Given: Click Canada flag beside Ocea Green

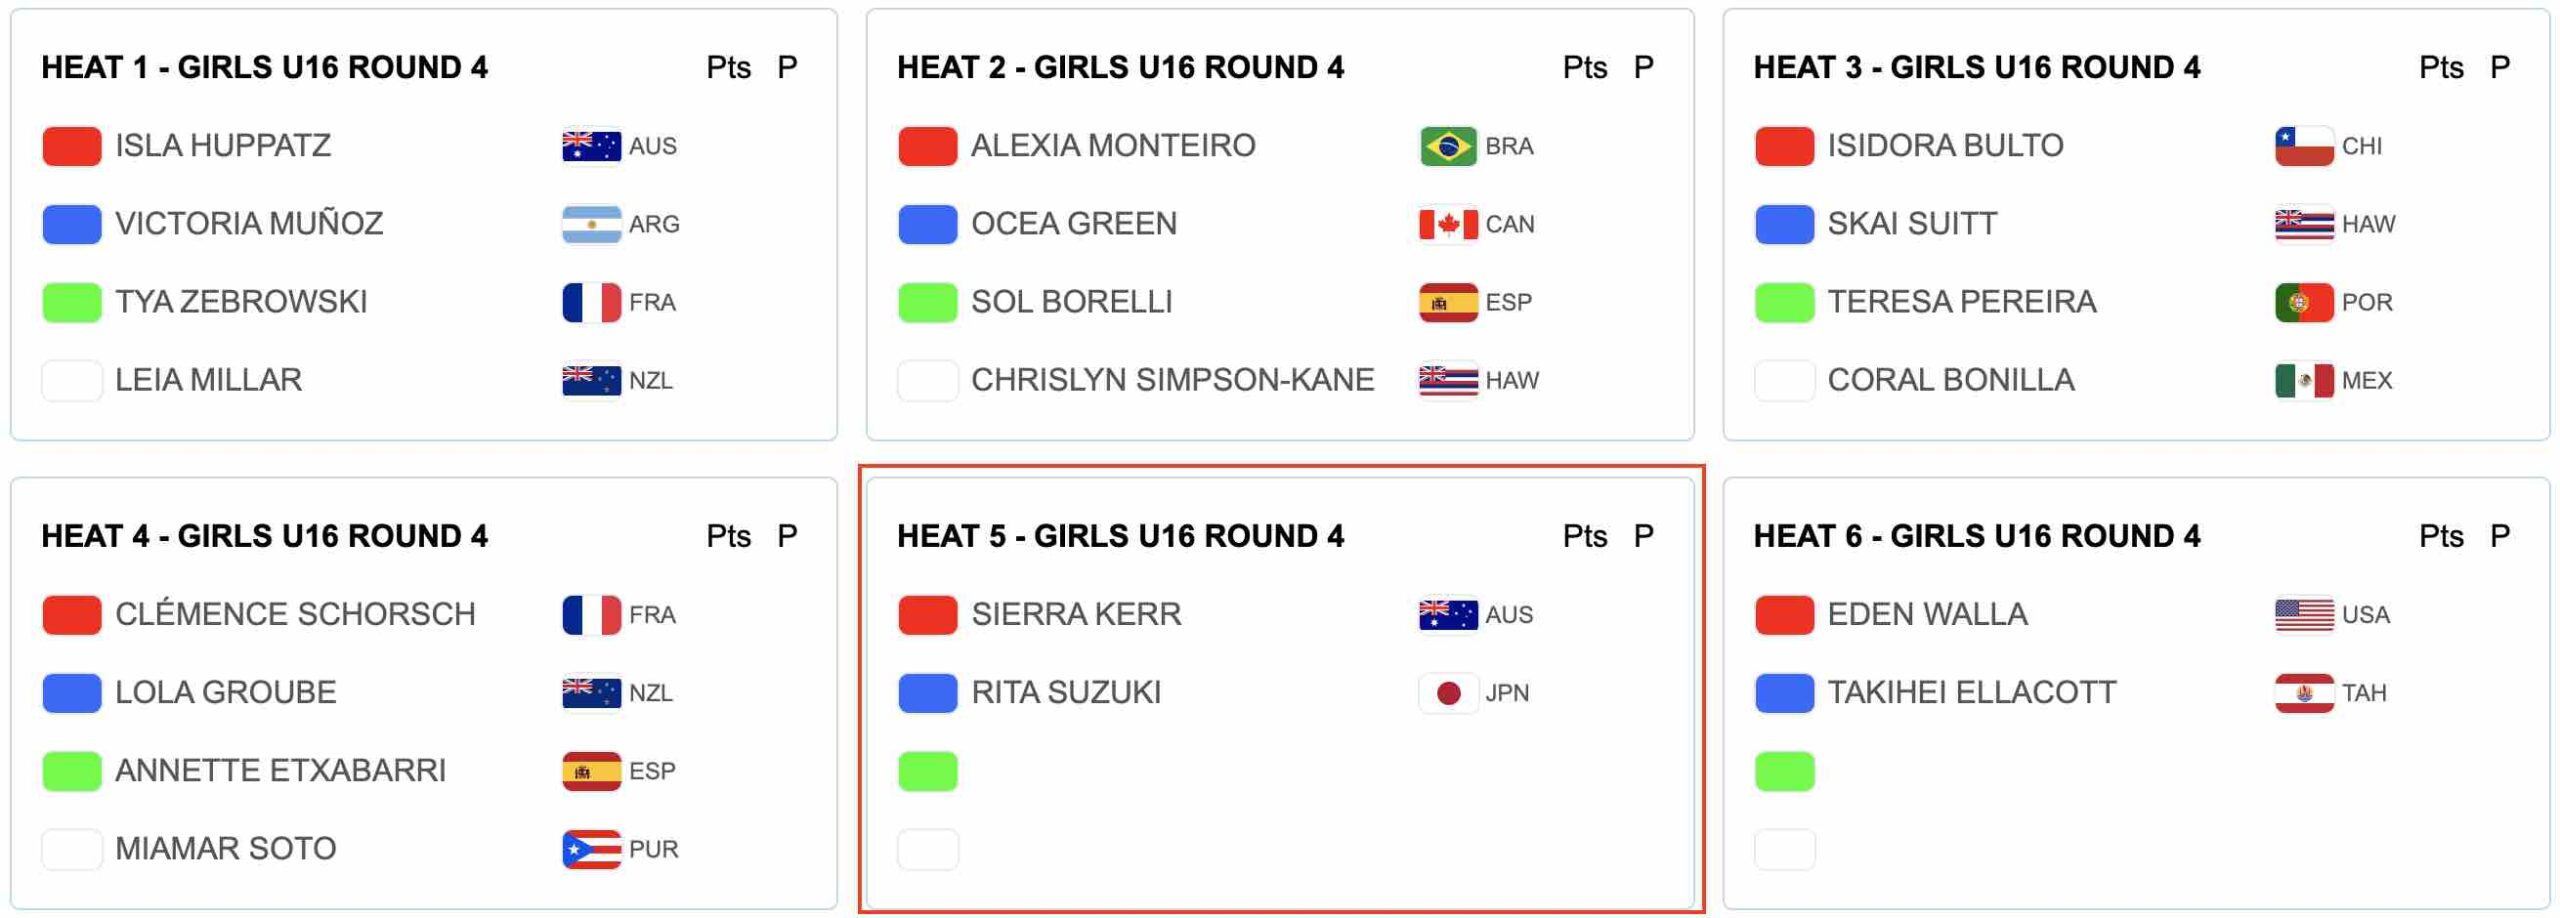Looking at the screenshot, I should pyautogui.click(x=1447, y=224).
